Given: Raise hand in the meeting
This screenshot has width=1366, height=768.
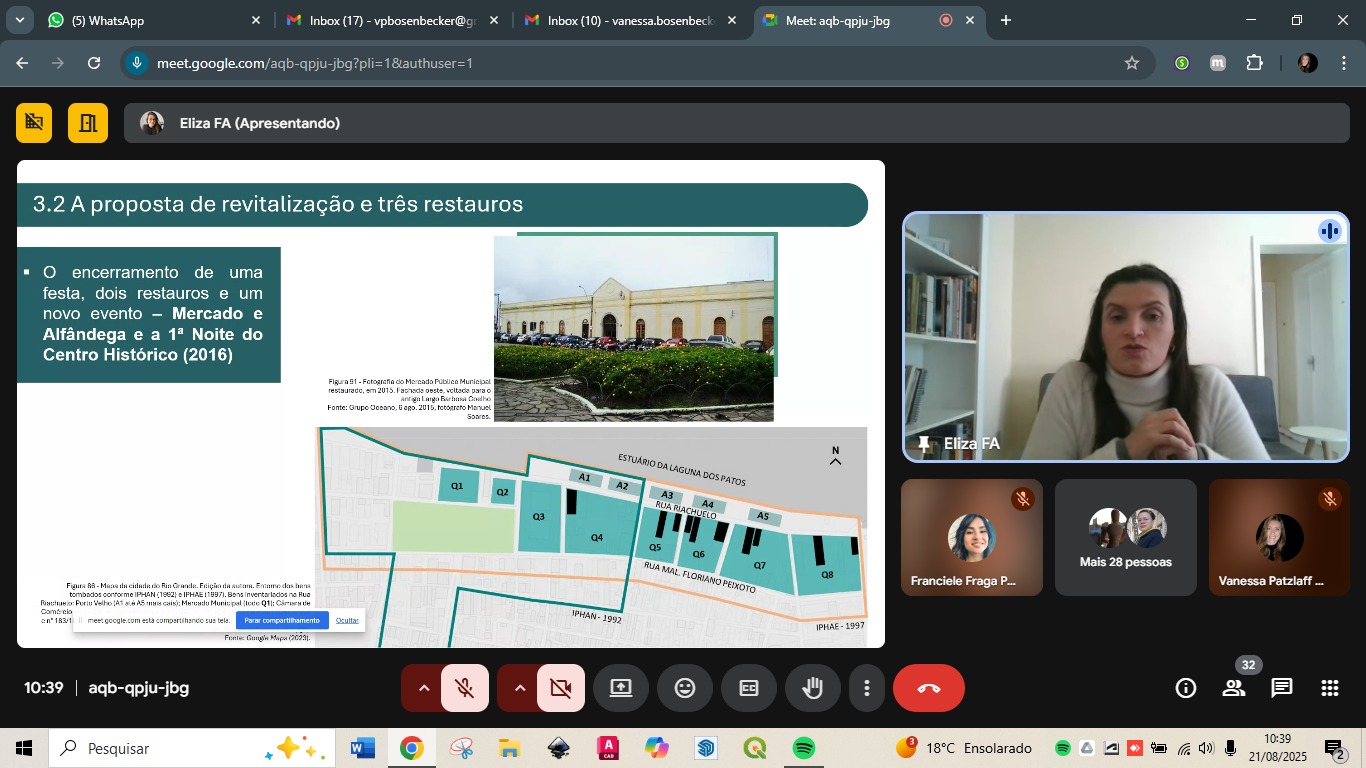Looking at the screenshot, I should [x=813, y=688].
